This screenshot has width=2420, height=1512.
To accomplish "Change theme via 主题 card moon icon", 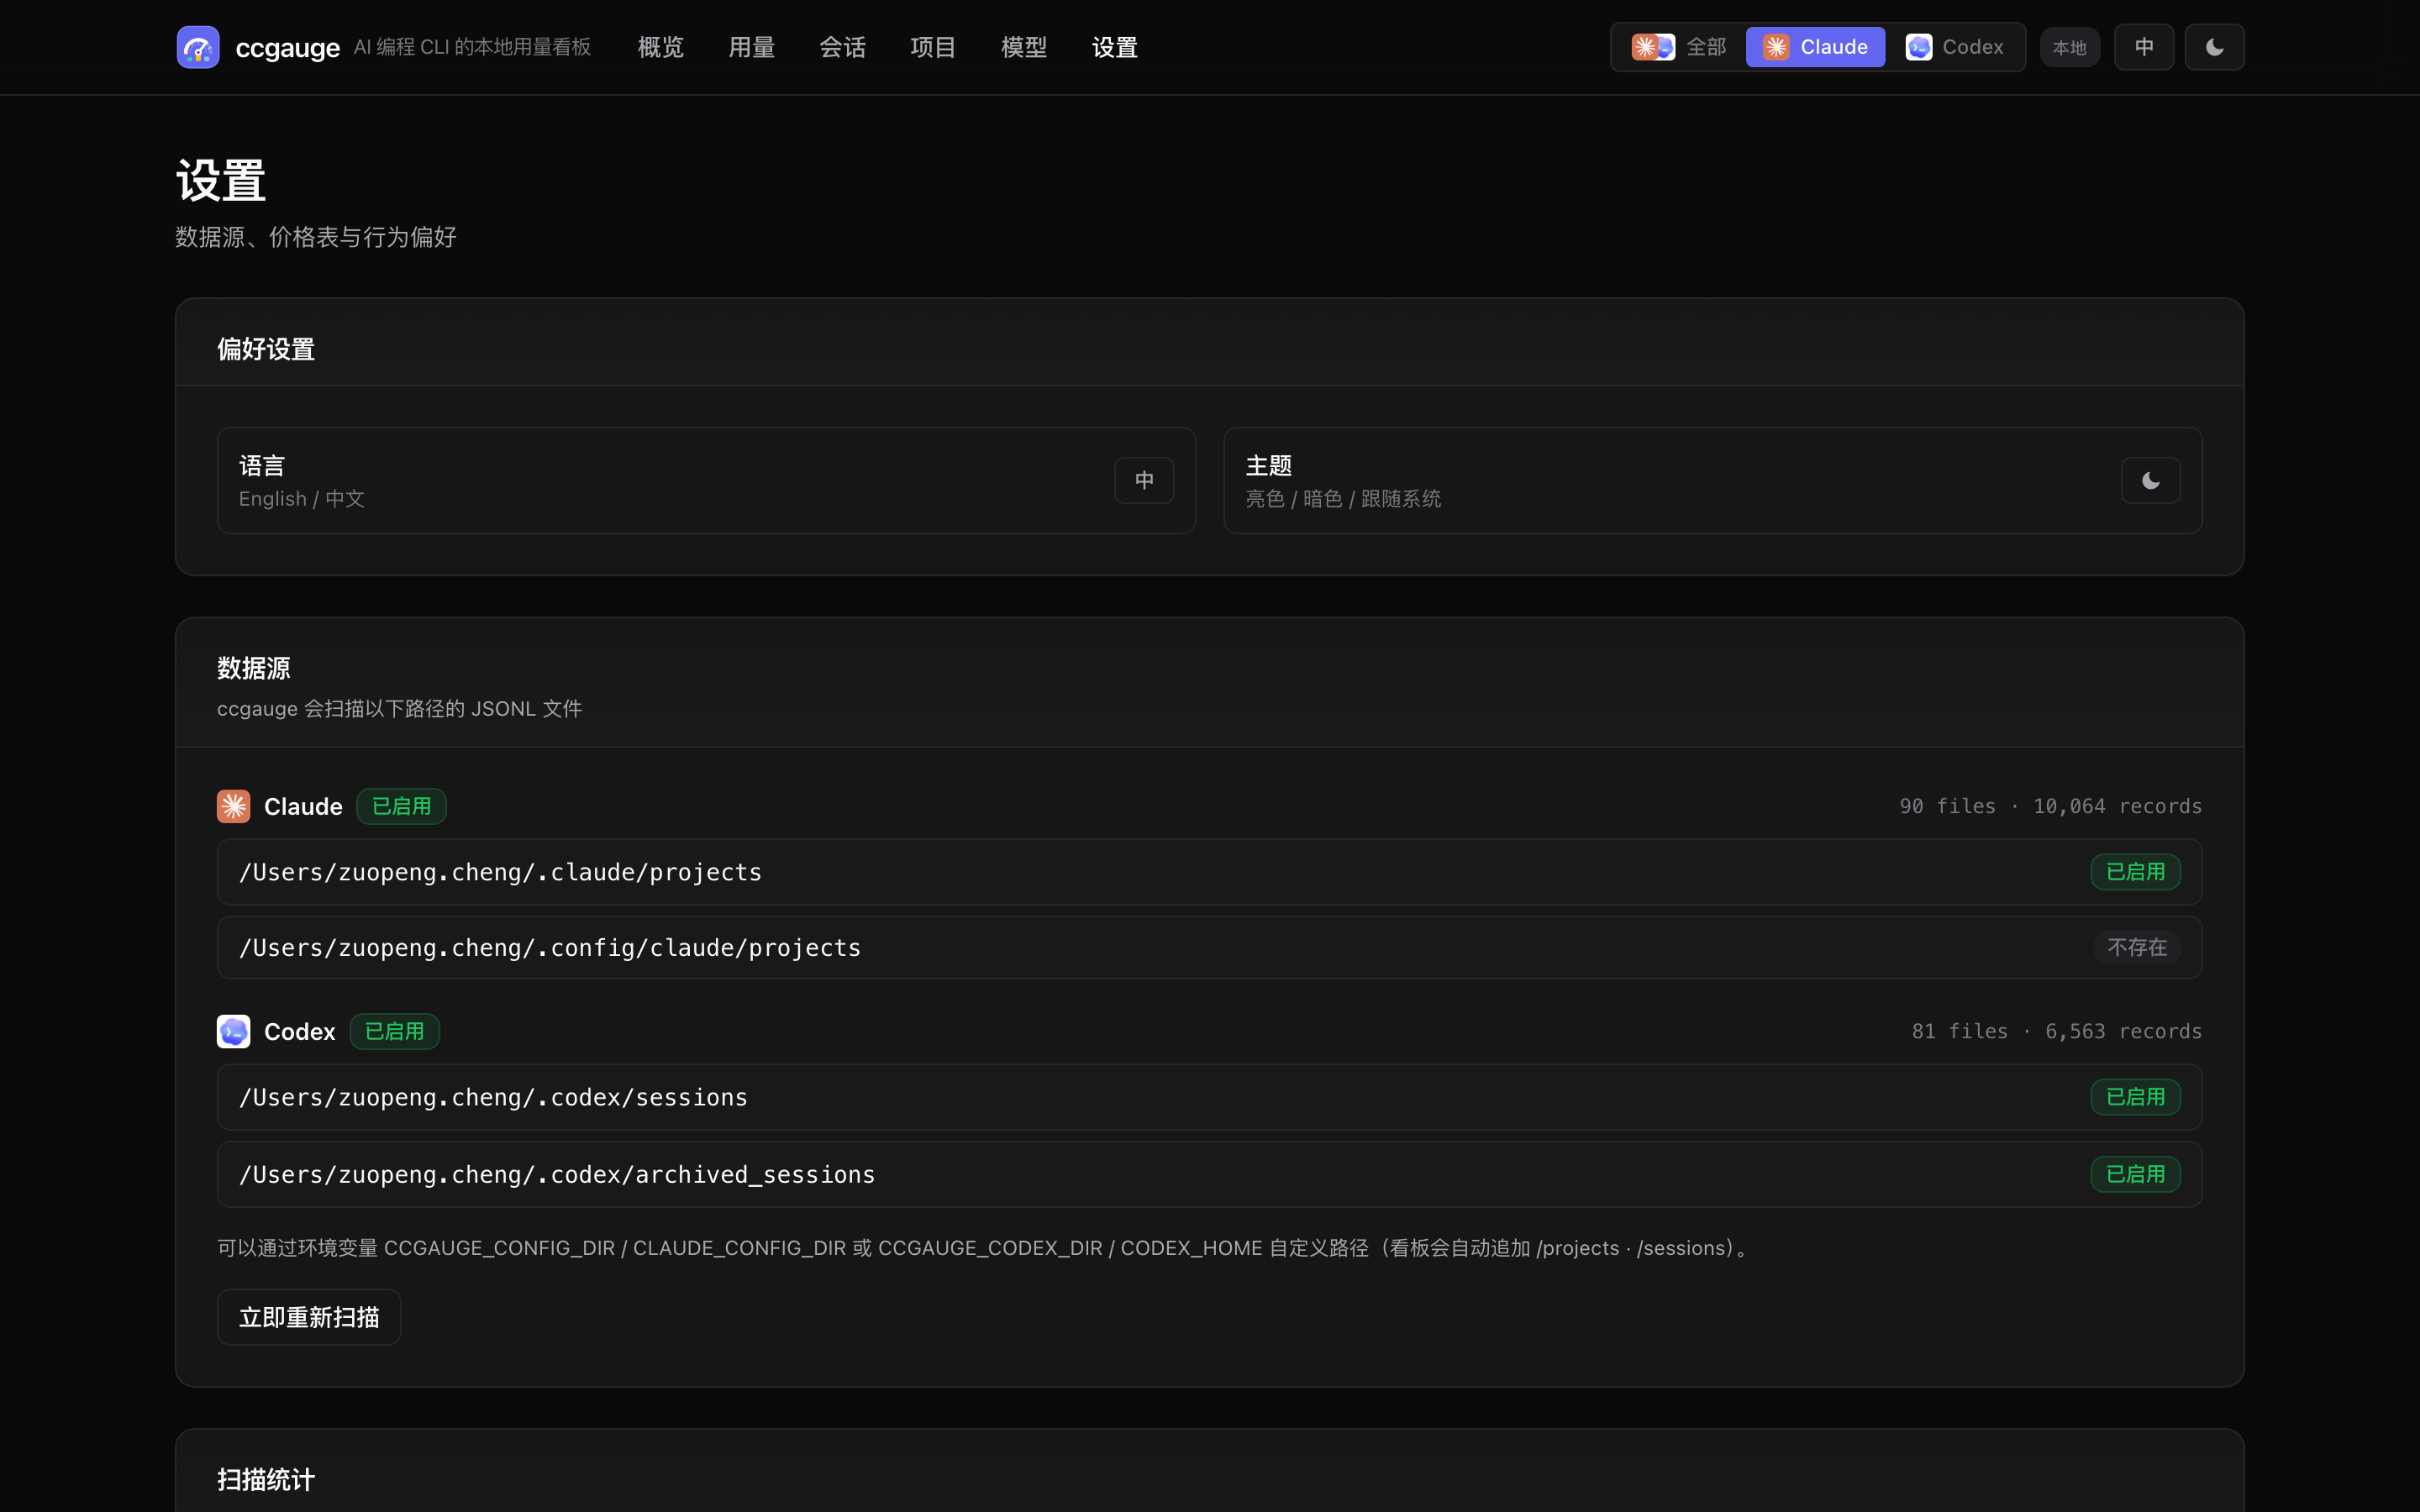I will [2150, 481].
